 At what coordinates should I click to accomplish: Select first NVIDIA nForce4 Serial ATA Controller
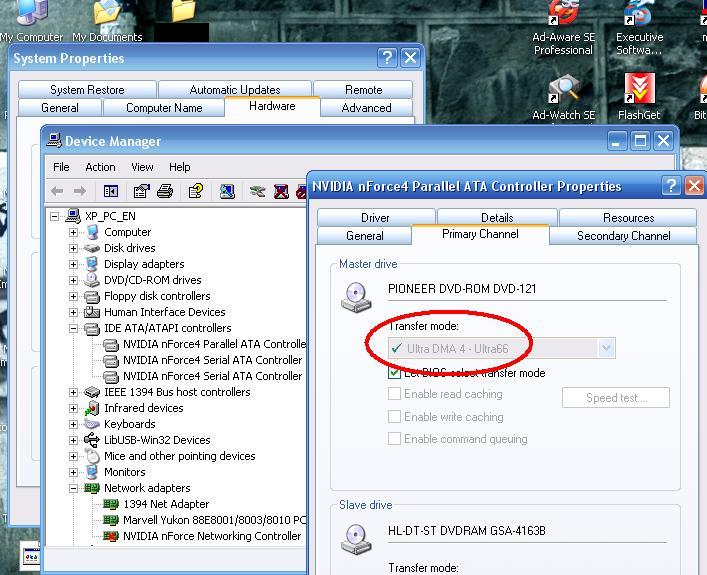coord(212,360)
